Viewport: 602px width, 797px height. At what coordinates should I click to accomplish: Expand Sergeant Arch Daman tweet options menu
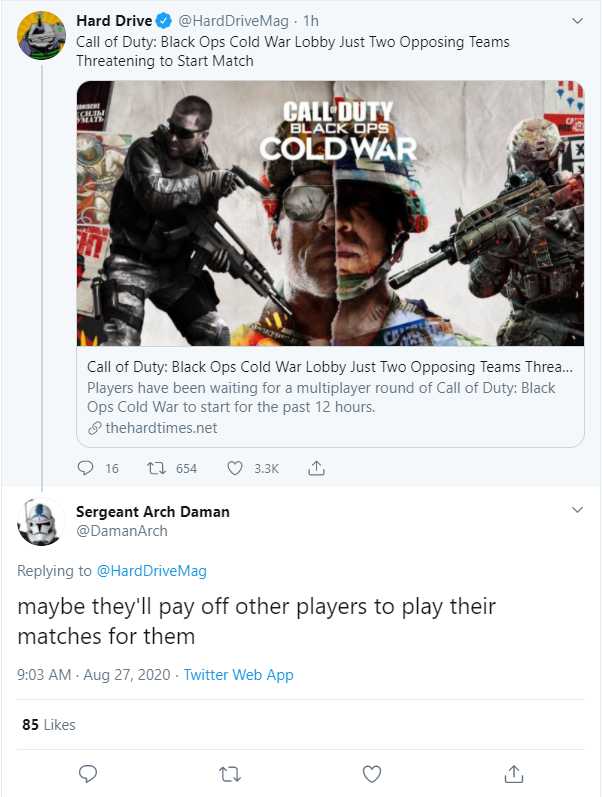coord(577,511)
